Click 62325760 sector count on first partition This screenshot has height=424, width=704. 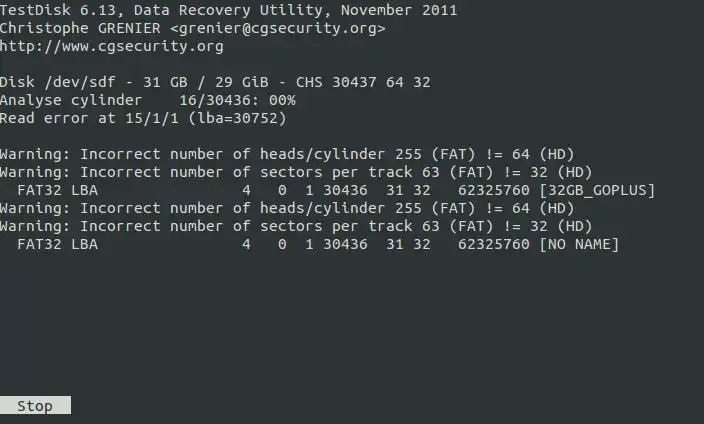click(493, 190)
